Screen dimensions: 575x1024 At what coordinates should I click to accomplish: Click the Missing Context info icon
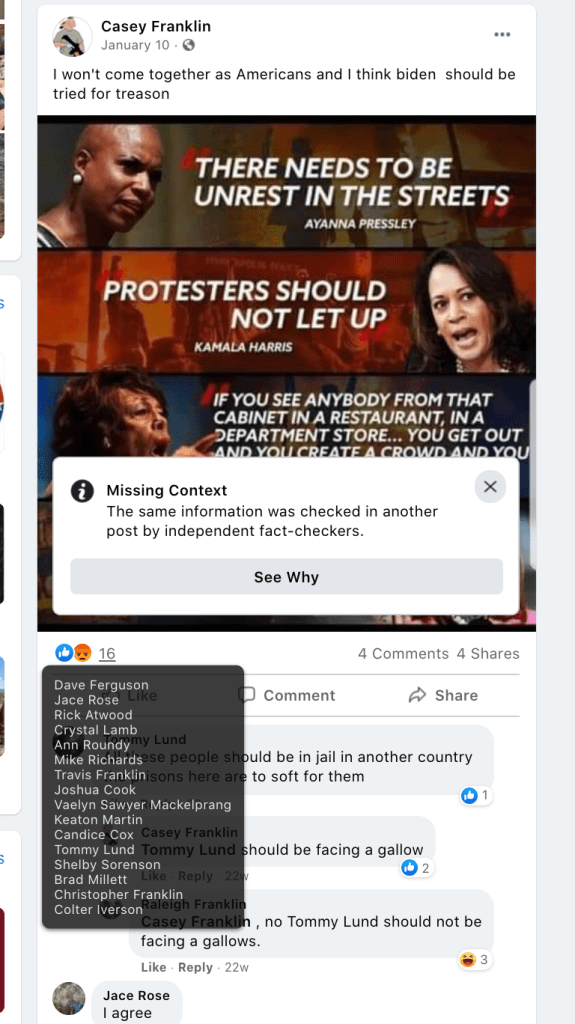[x=82, y=490]
